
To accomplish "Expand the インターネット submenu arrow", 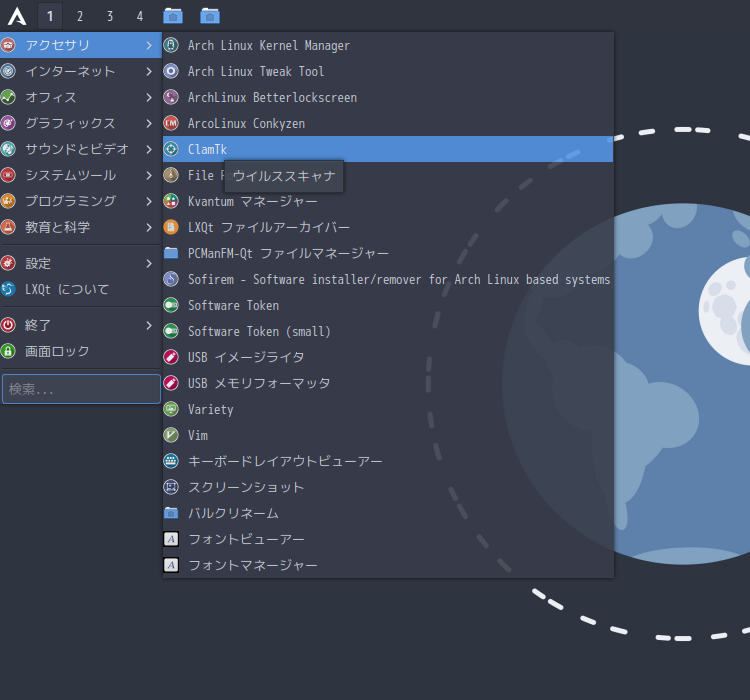I will tap(149, 71).
